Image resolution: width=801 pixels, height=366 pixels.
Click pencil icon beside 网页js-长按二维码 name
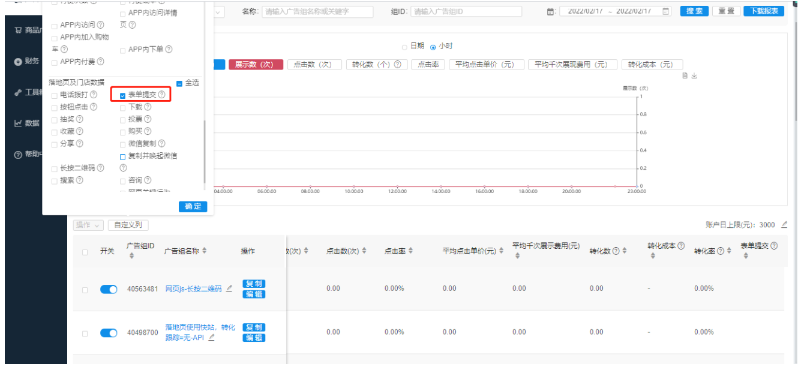229,288
